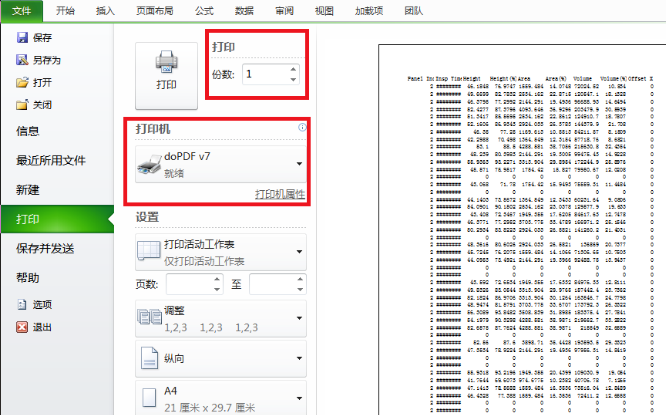Click the large 打印 printer button
This screenshot has height=415, width=666.
point(166,76)
